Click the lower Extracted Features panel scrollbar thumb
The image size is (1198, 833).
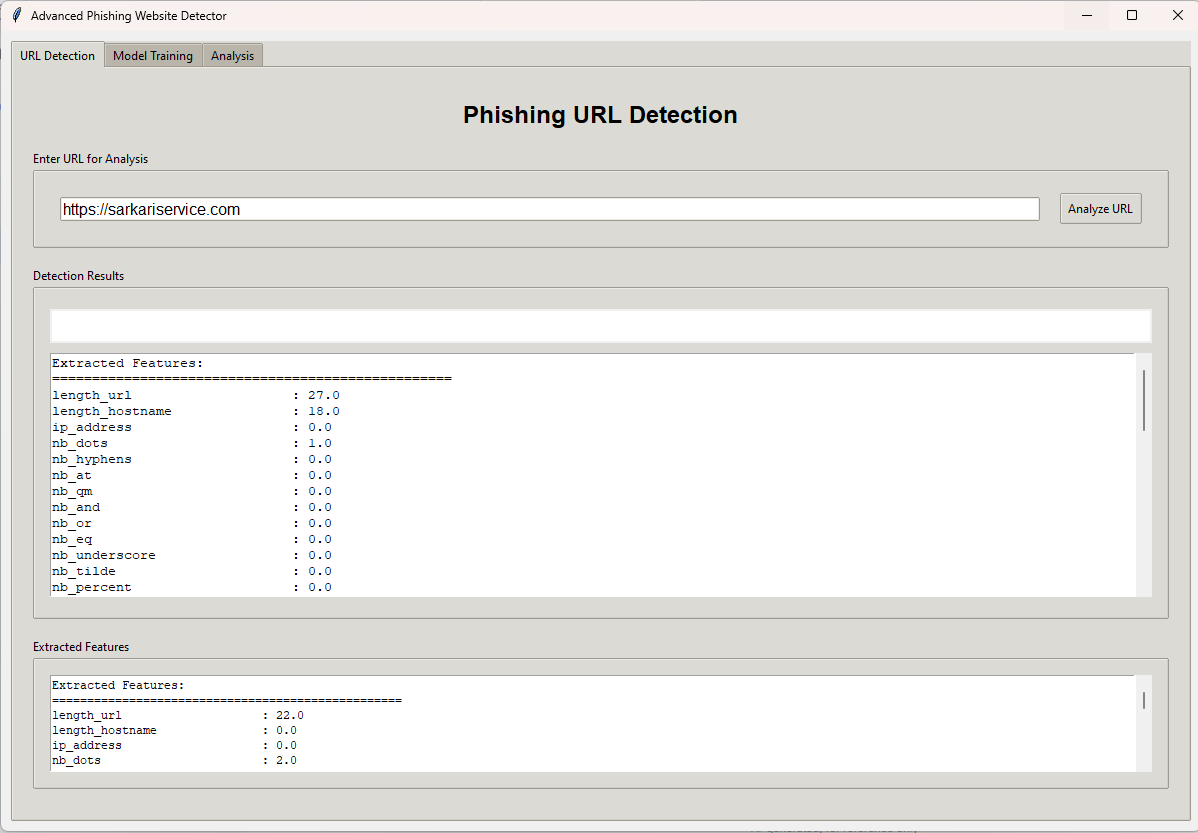point(1144,700)
